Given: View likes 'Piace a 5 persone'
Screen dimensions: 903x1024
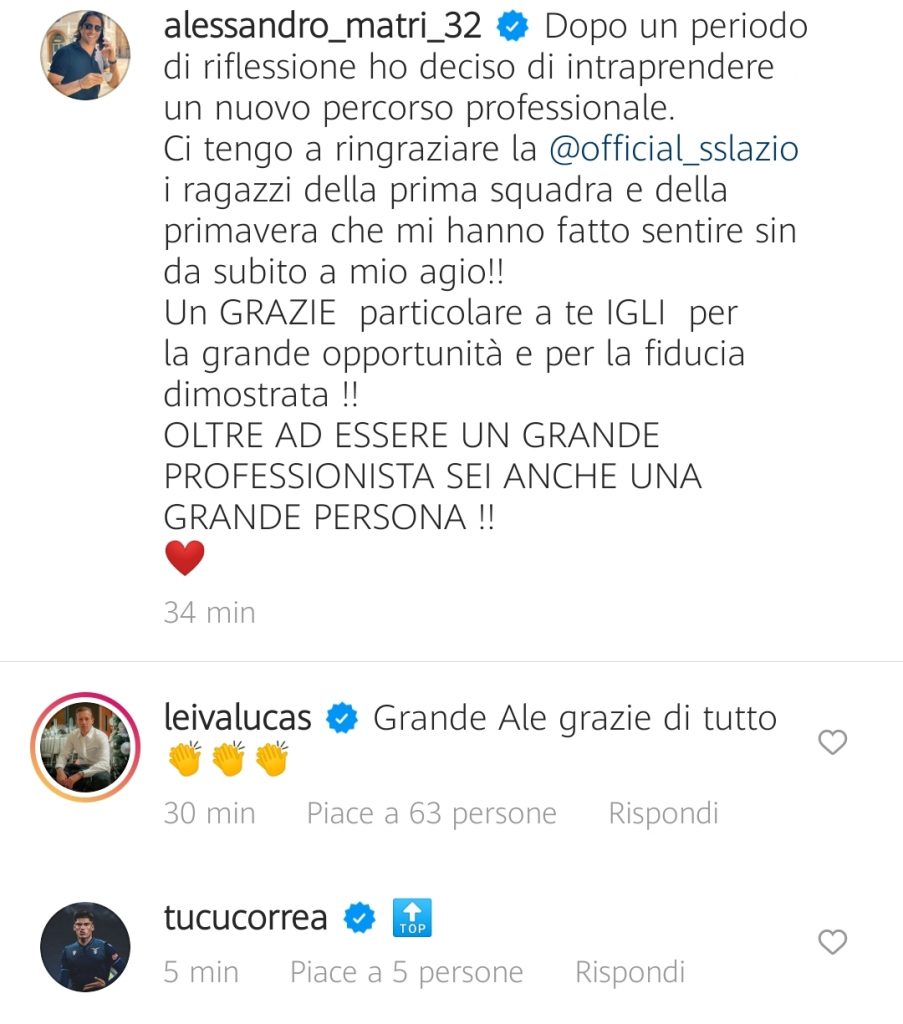Looking at the screenshot, I should (x=407, y=972).
